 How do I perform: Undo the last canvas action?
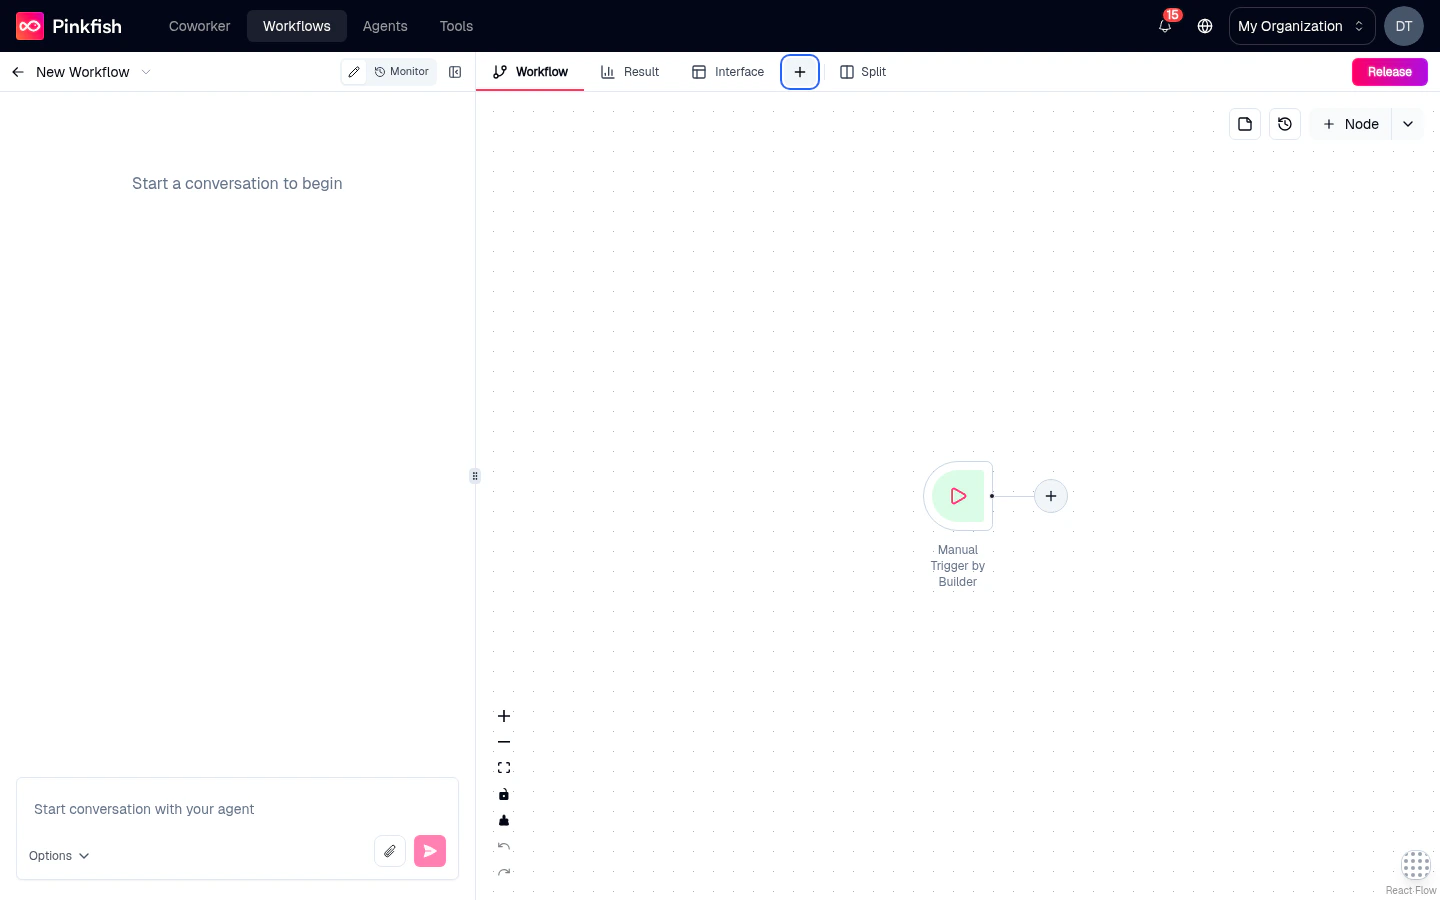pos(504,846)
